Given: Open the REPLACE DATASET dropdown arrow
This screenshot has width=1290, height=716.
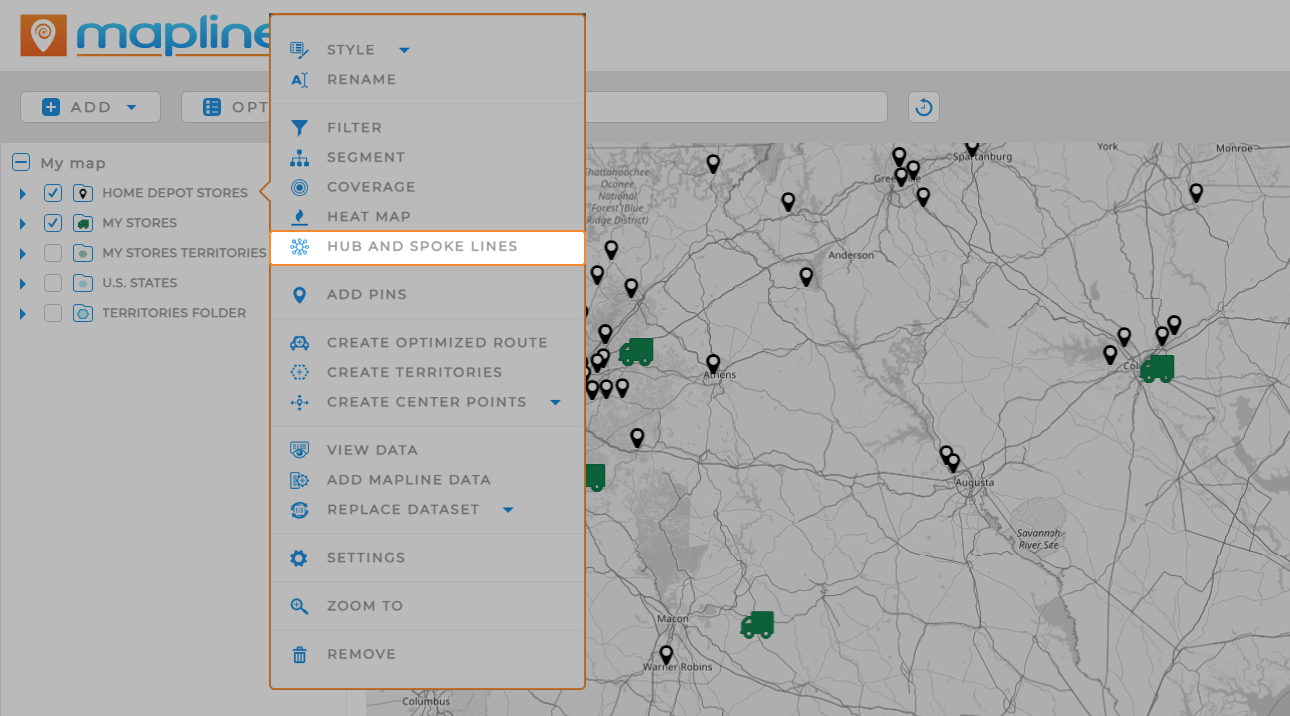Looking at the screenshot, I should [508, 509].
